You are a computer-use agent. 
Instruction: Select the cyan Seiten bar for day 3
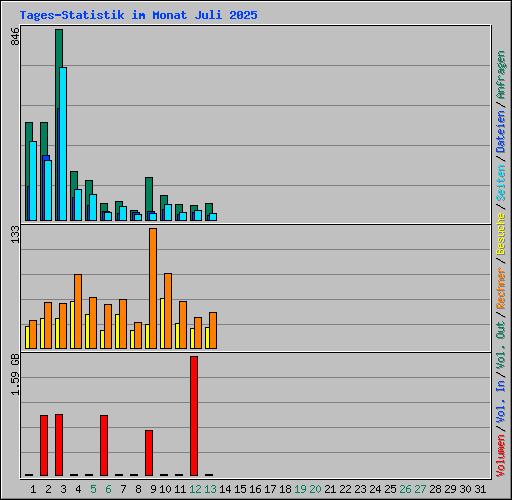(x=63, y=144)
